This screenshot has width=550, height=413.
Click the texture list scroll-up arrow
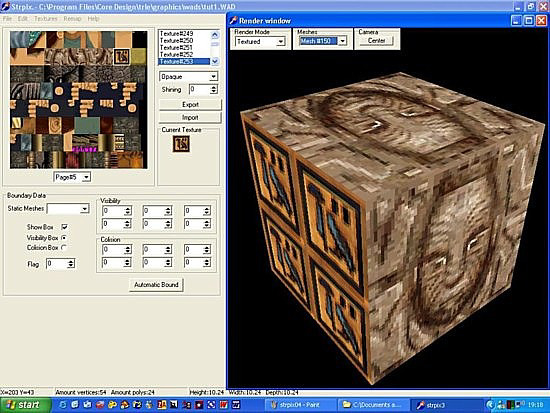[215, 34]
